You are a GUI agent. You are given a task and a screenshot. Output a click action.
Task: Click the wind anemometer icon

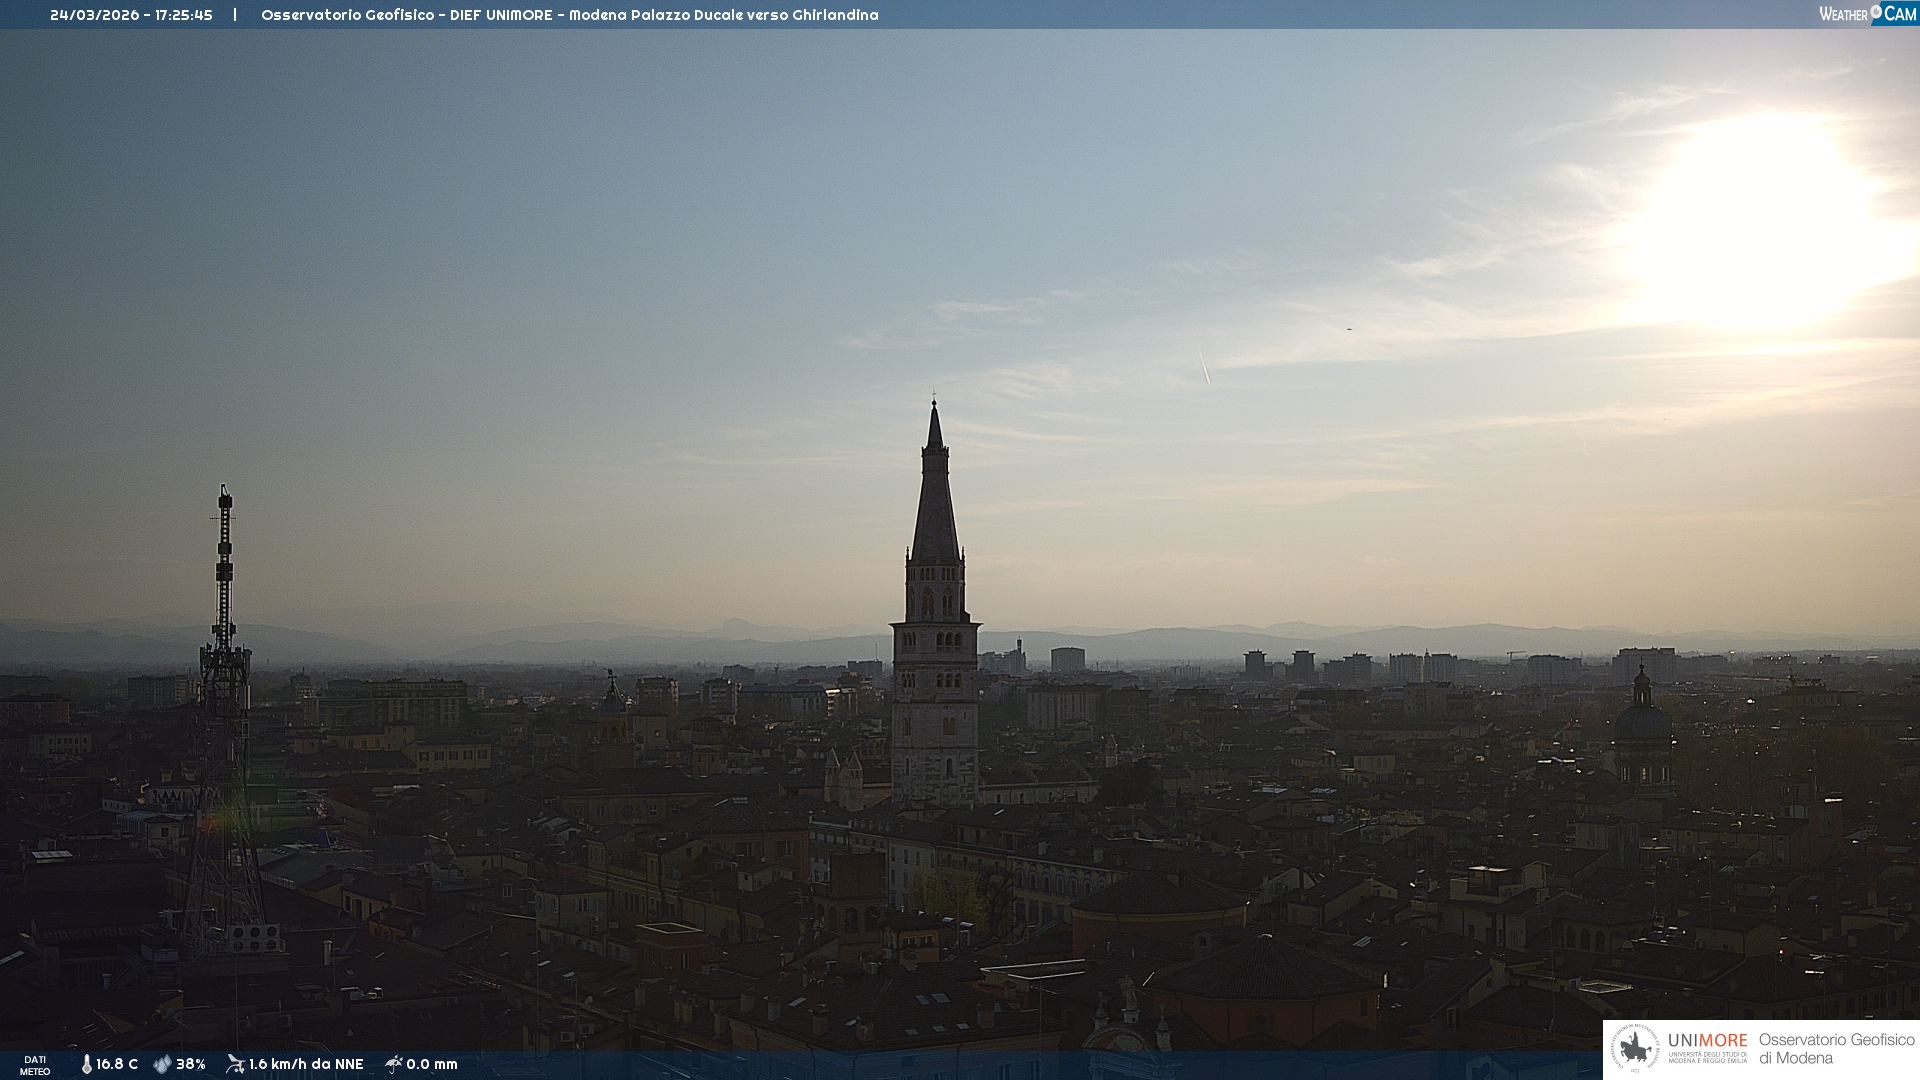pyautogui.click(x=235, y=1064)
